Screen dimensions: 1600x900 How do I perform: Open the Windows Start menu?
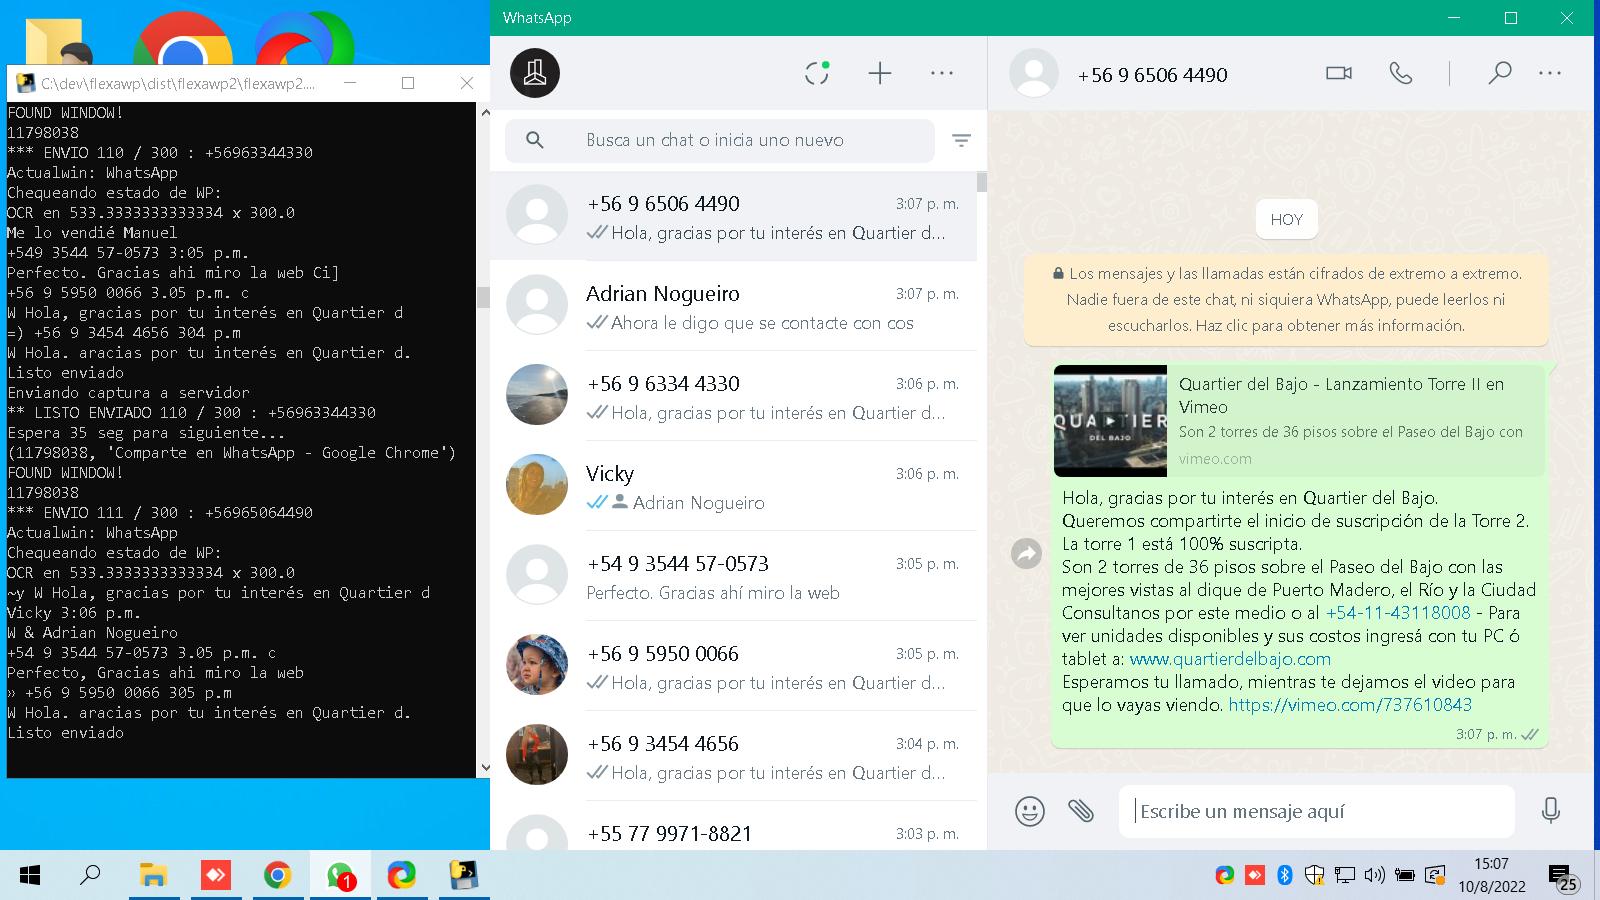pos(30,876)
